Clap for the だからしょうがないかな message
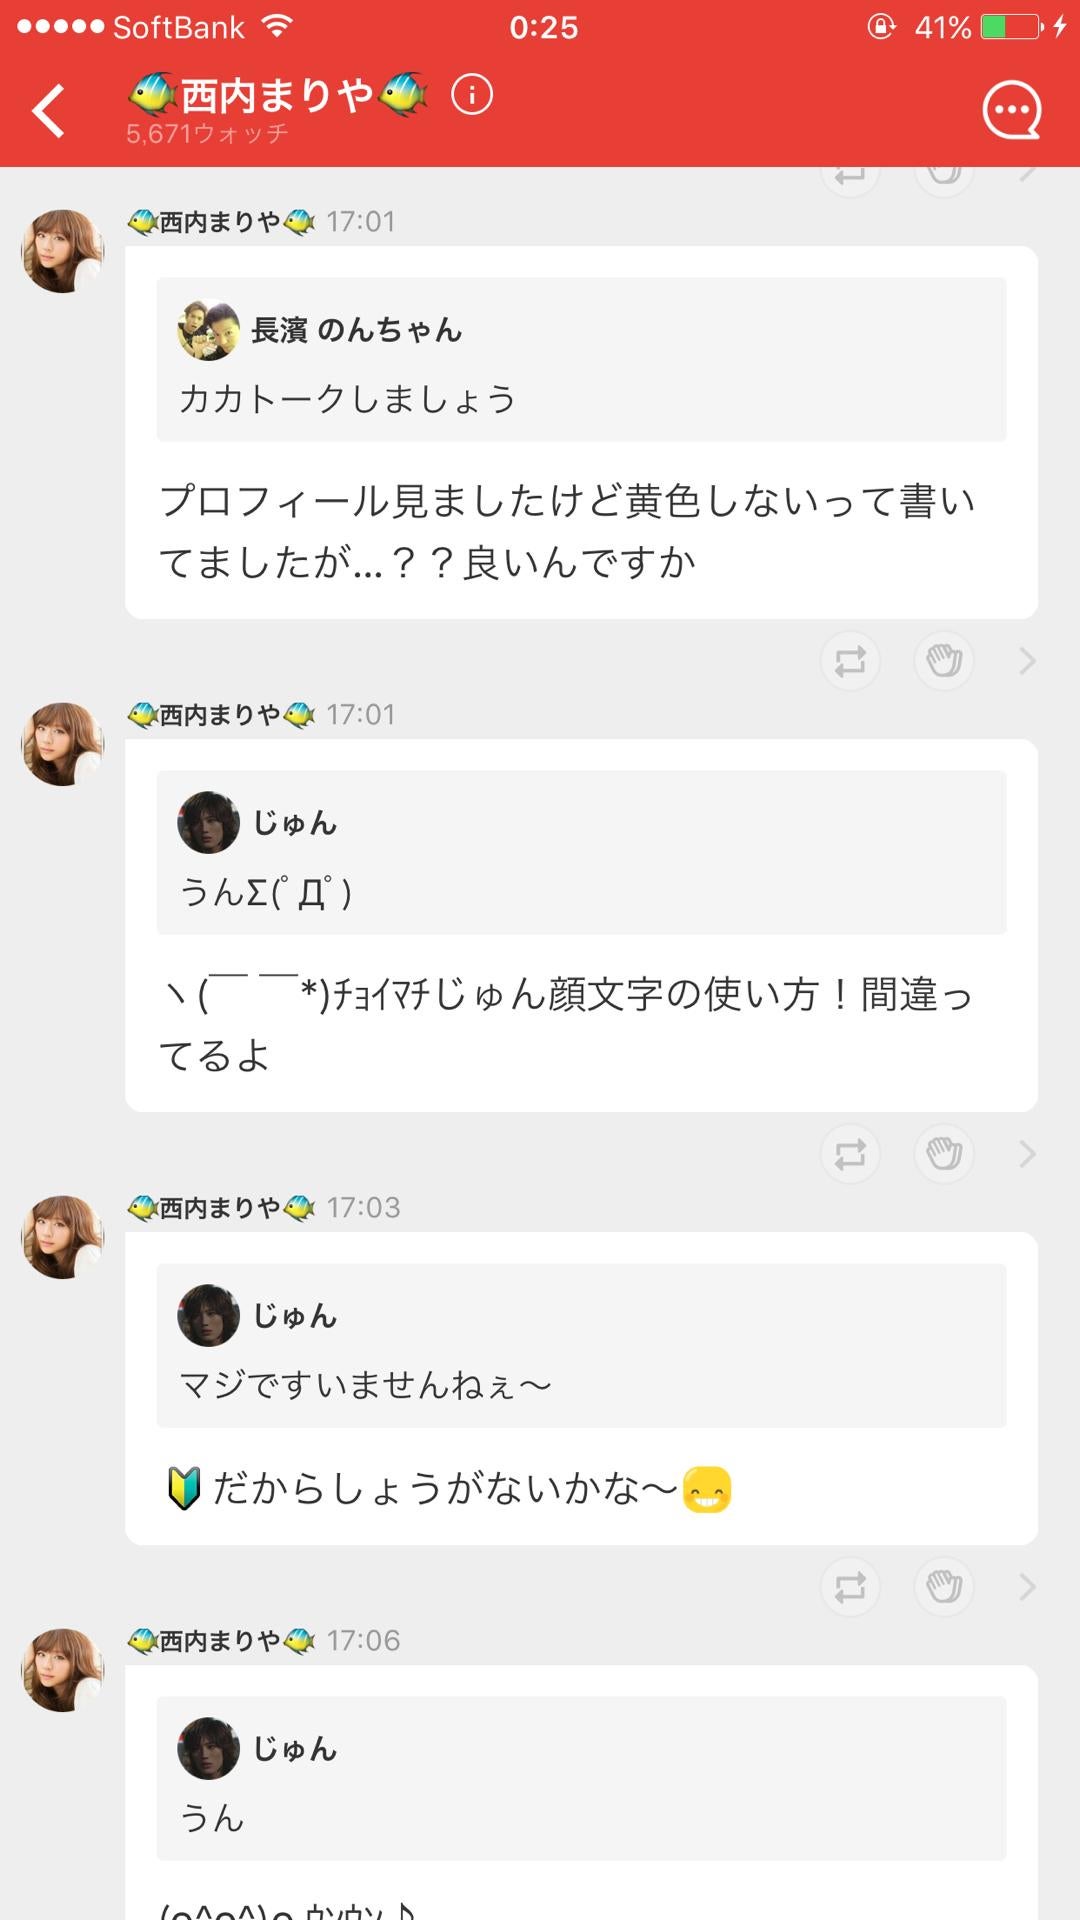Screen dimensions: 1080x1920 click(943, 1587)
